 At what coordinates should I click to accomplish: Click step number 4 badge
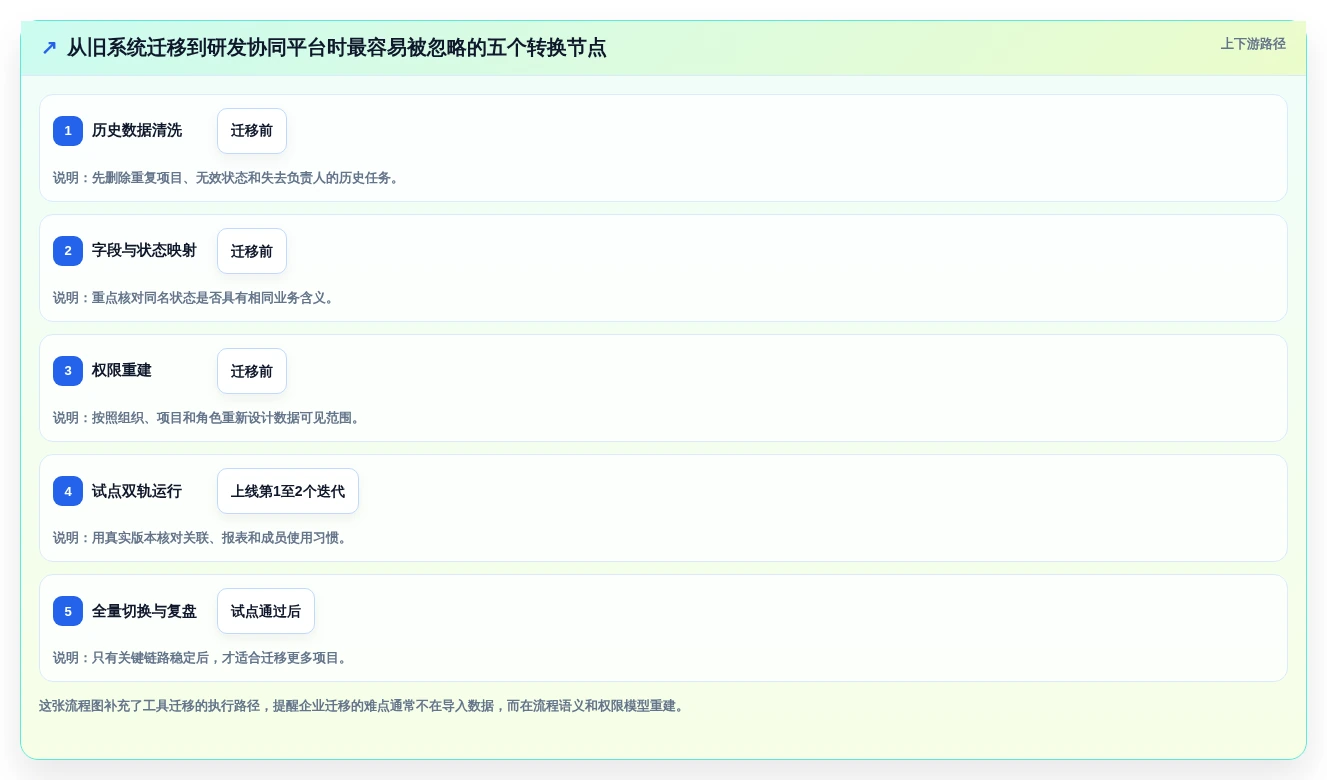(x=68, y=491)
